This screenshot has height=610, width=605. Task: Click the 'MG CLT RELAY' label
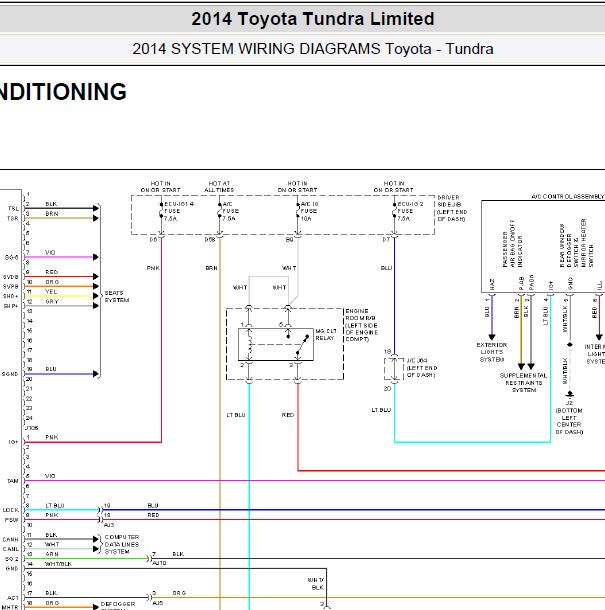325,335
